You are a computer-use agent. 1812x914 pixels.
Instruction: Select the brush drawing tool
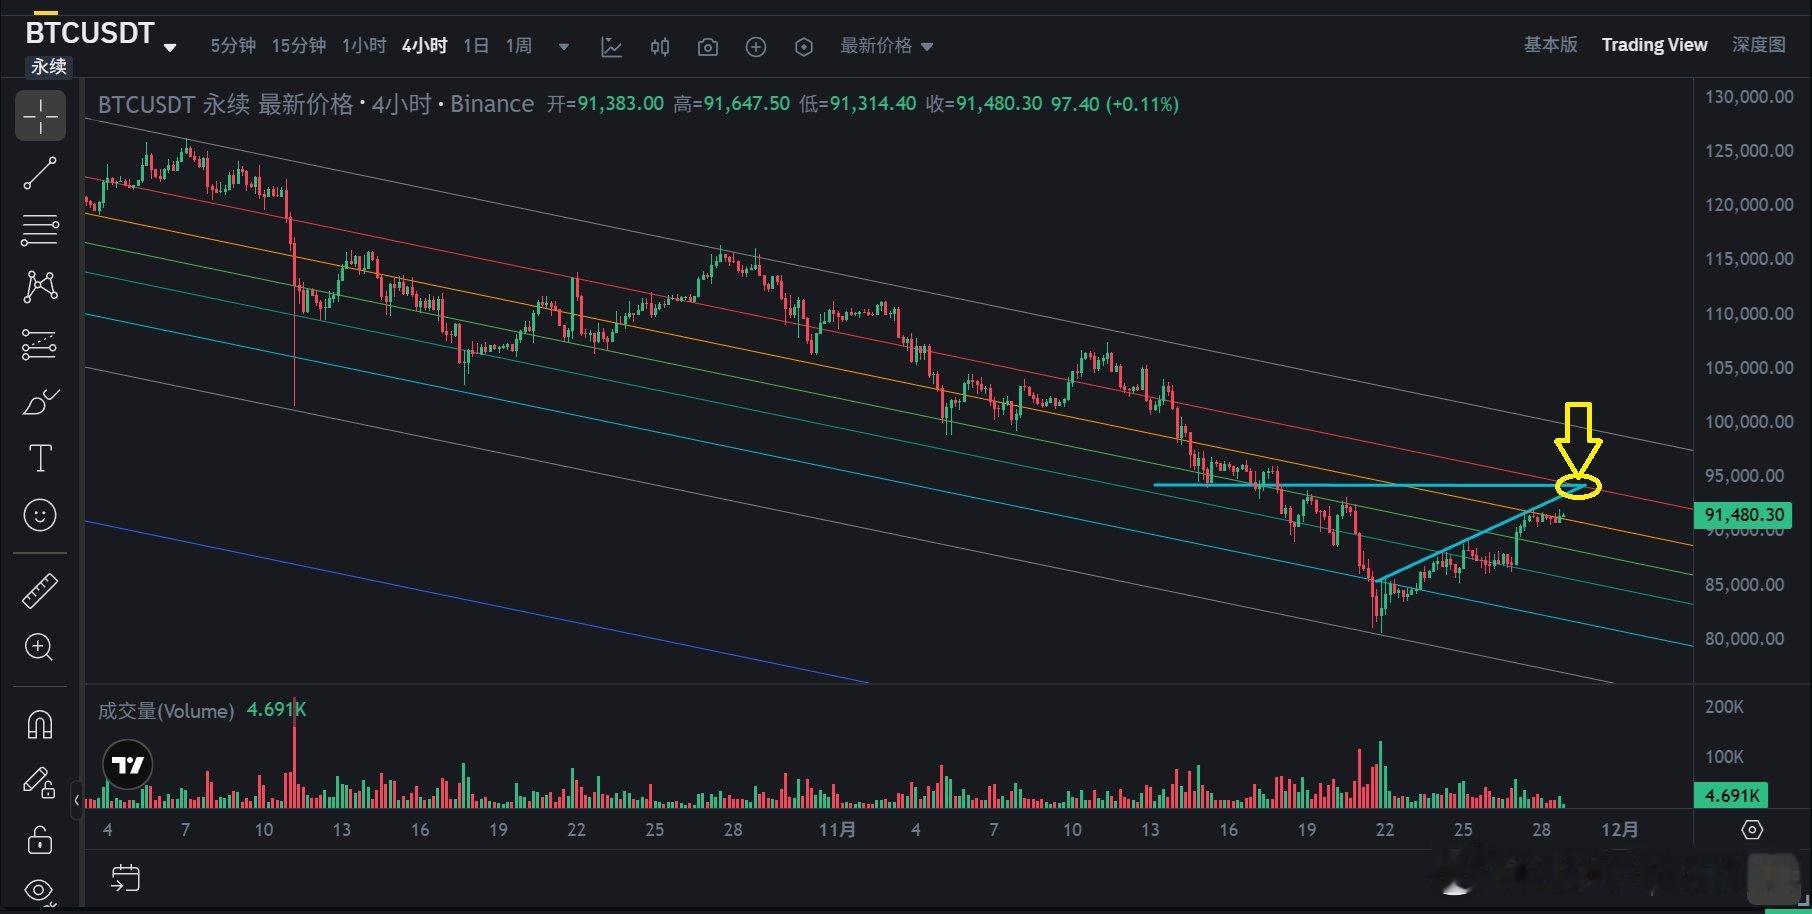[x=40, y=403]
